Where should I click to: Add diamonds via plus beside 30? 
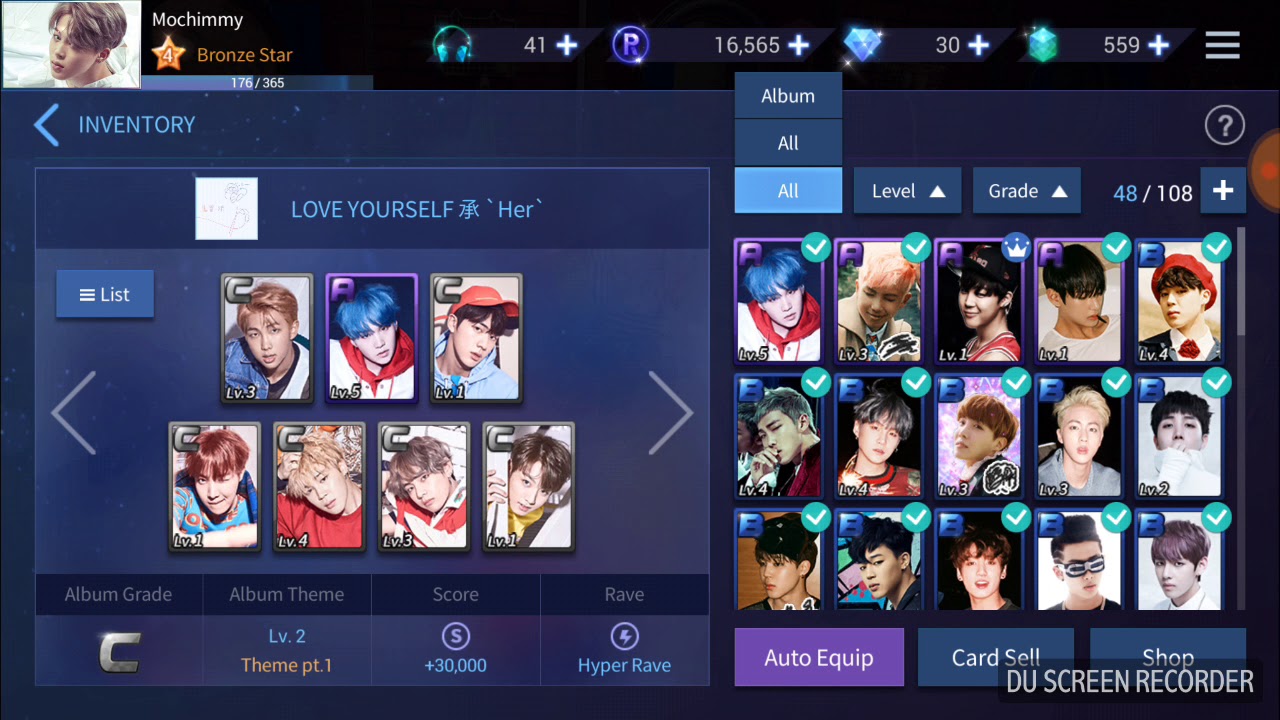click(x=979, y=45)
